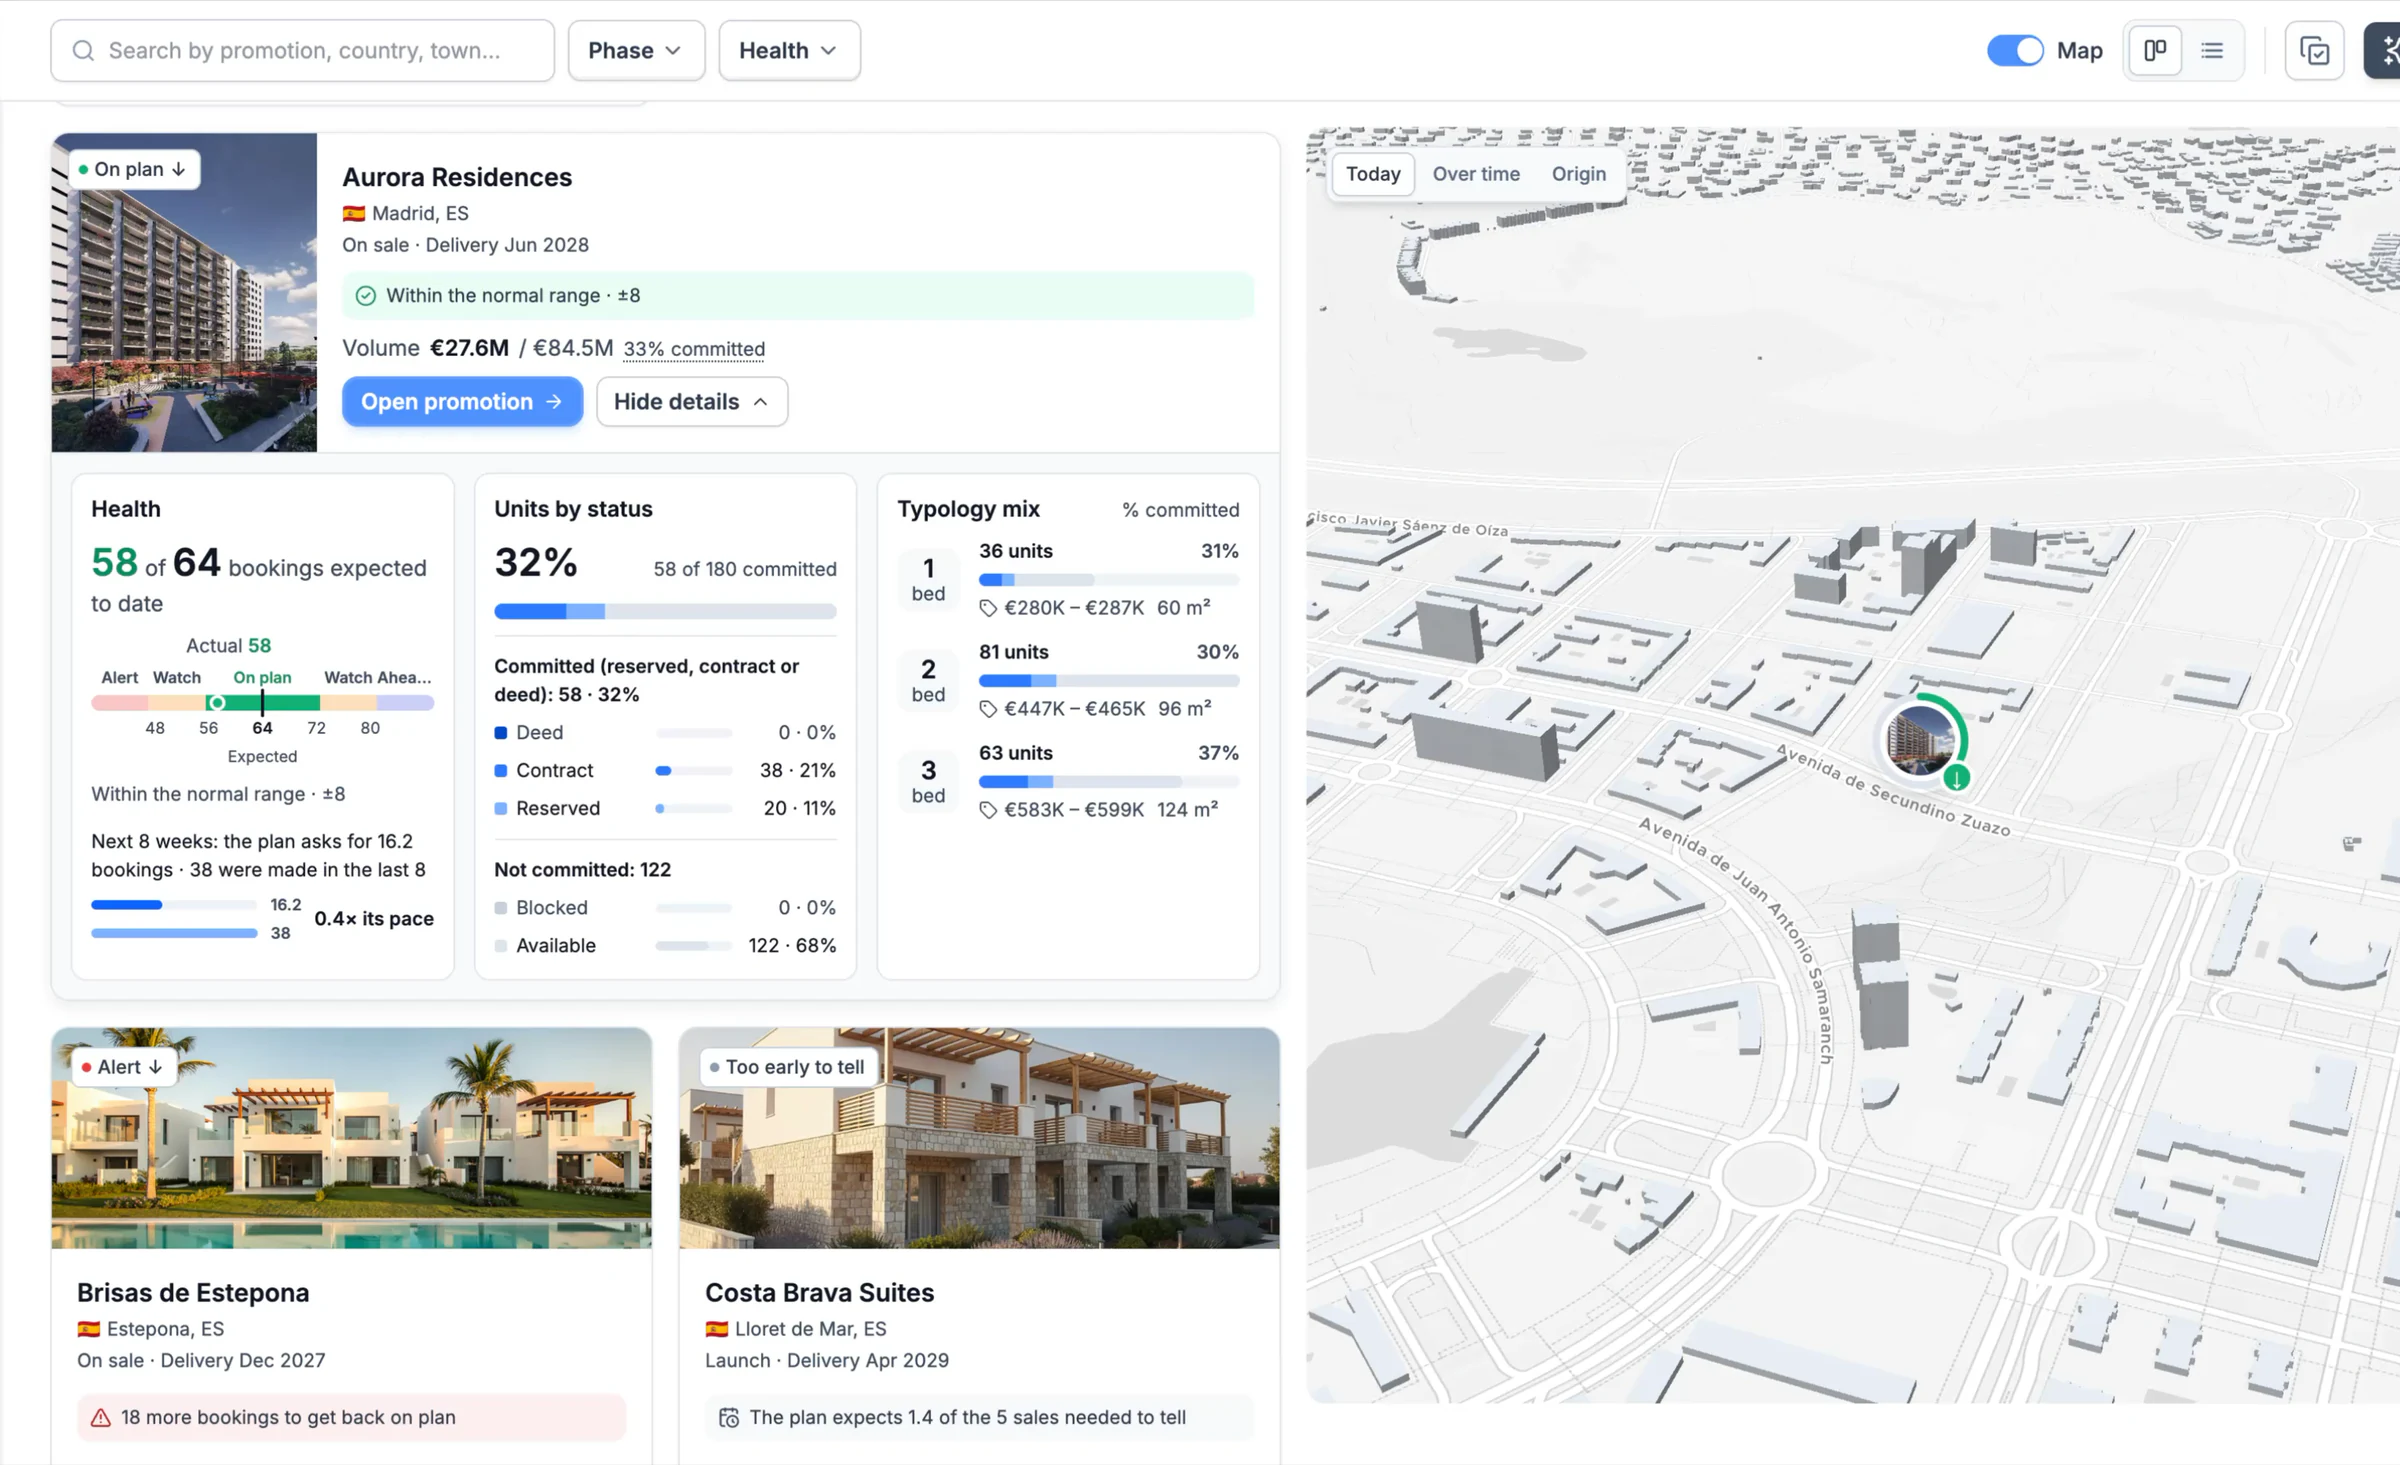The image size is (2400, 1465).
Task: Click the Open promotion button
Action: pyautogui.click(x=462, y=402)
